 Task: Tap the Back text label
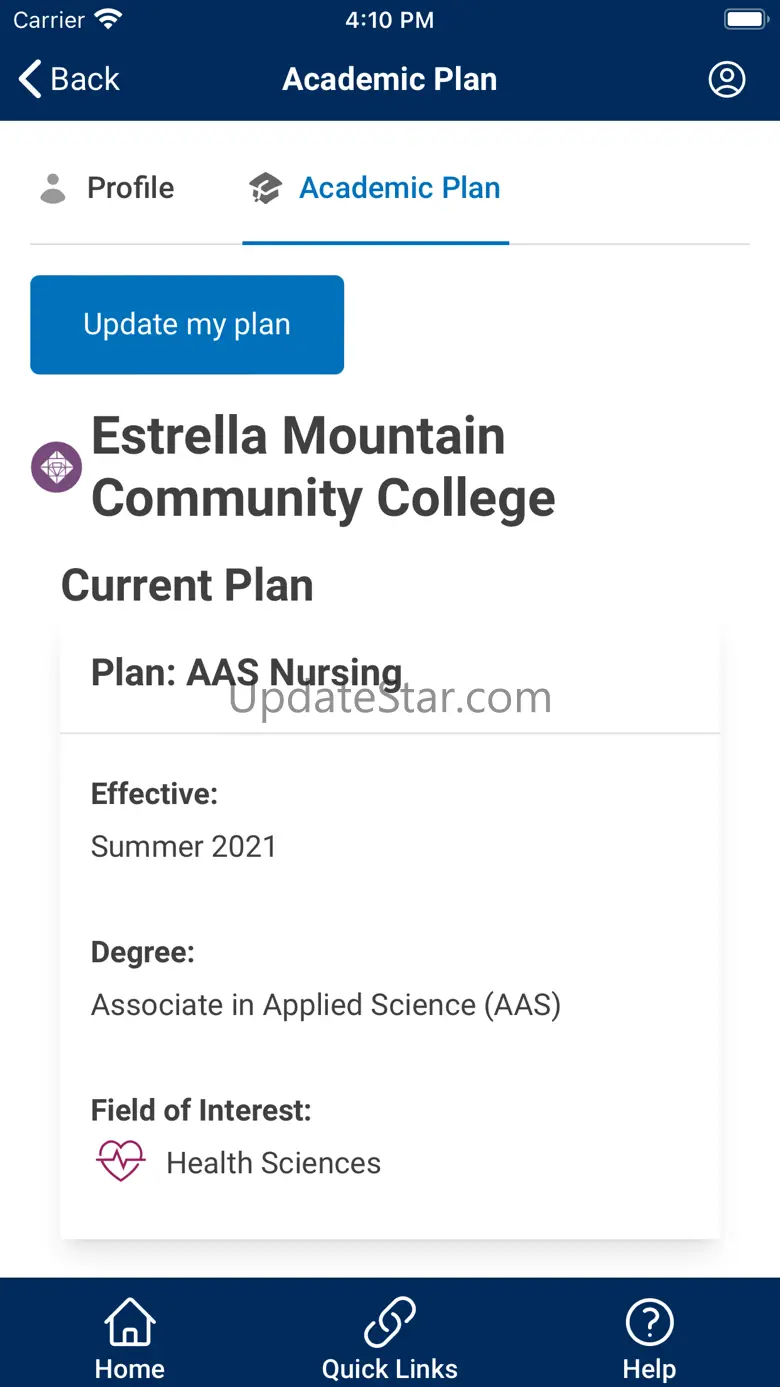click(x=85, y=79)
